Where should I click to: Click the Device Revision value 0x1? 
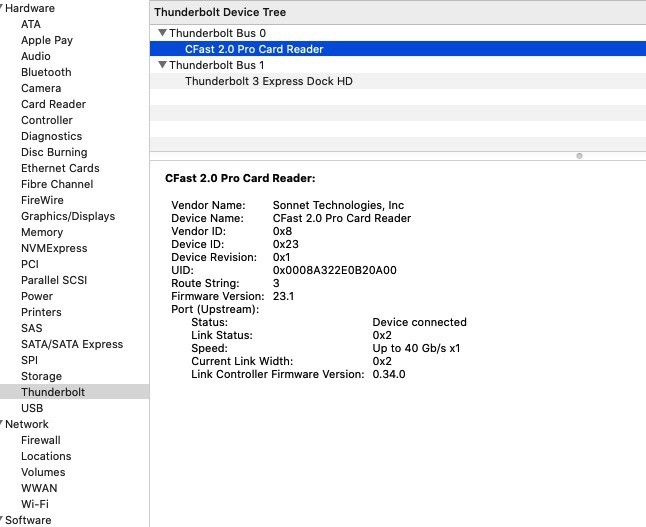[281, 258]
